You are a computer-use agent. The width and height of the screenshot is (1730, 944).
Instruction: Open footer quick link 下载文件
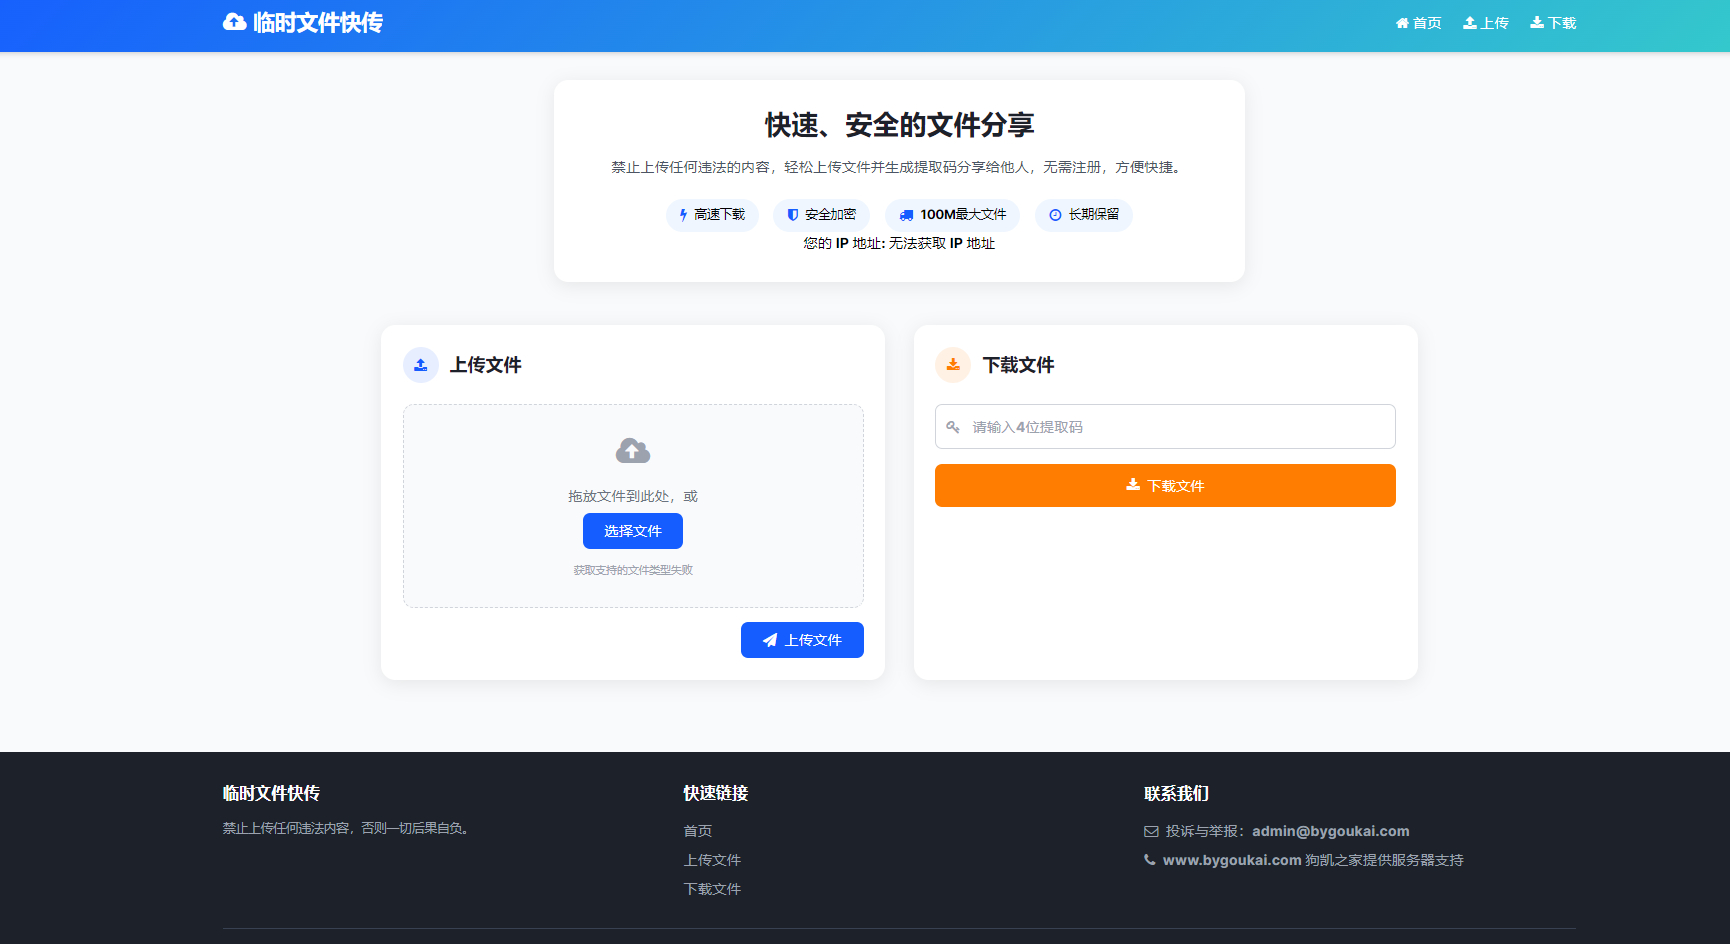712,889
